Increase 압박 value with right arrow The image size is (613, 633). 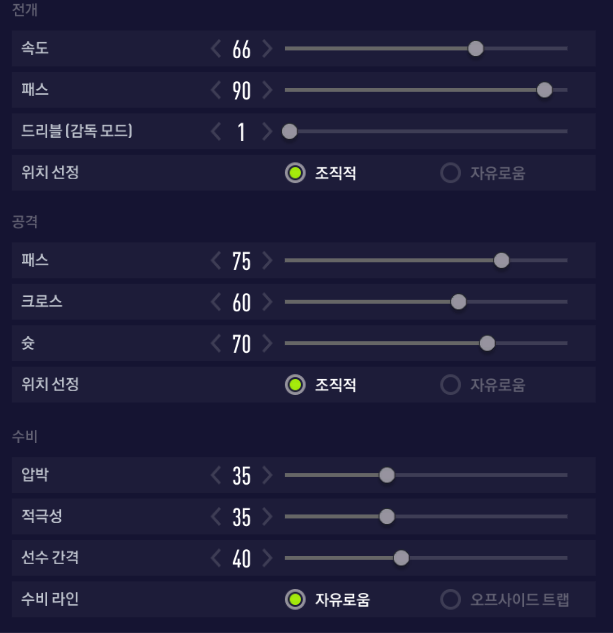(x=267, y=475)
